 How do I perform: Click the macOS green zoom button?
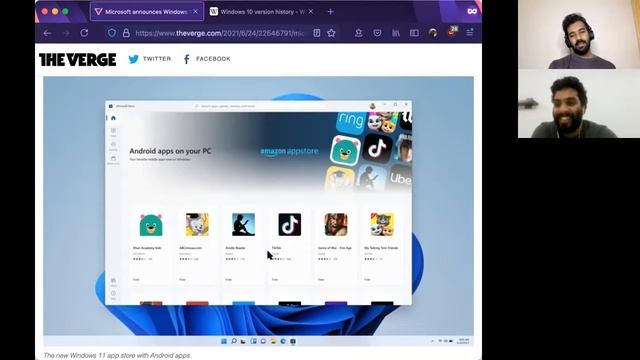pyautogui.click(x=65, y=11)
